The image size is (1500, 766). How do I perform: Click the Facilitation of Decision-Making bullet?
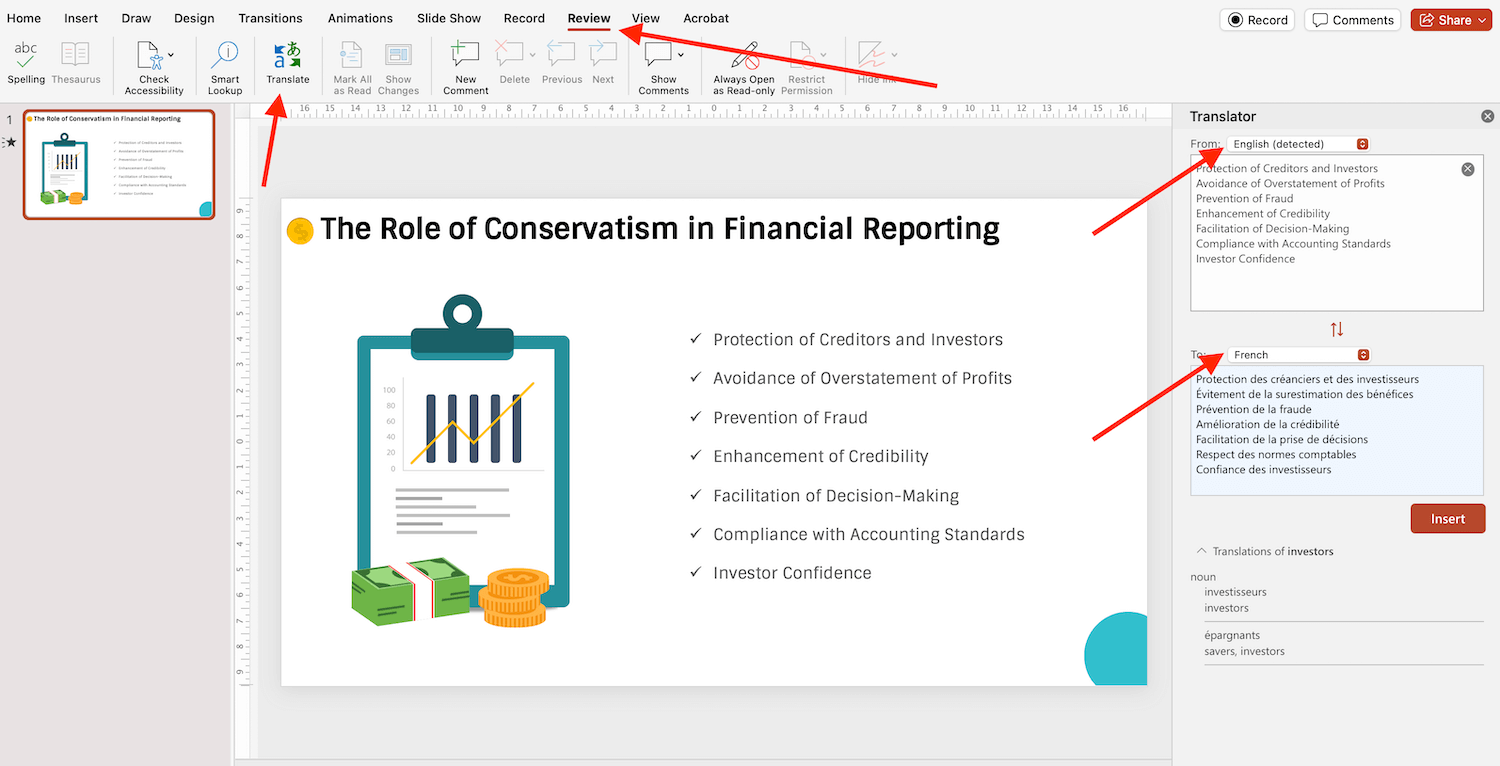836,496
